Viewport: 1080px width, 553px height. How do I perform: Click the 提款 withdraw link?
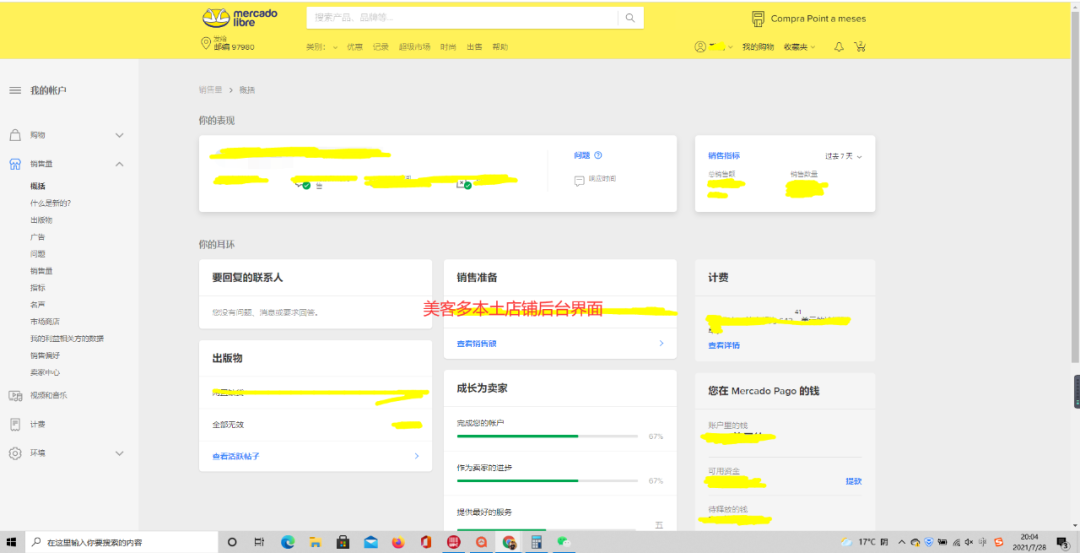coord(853,481)
